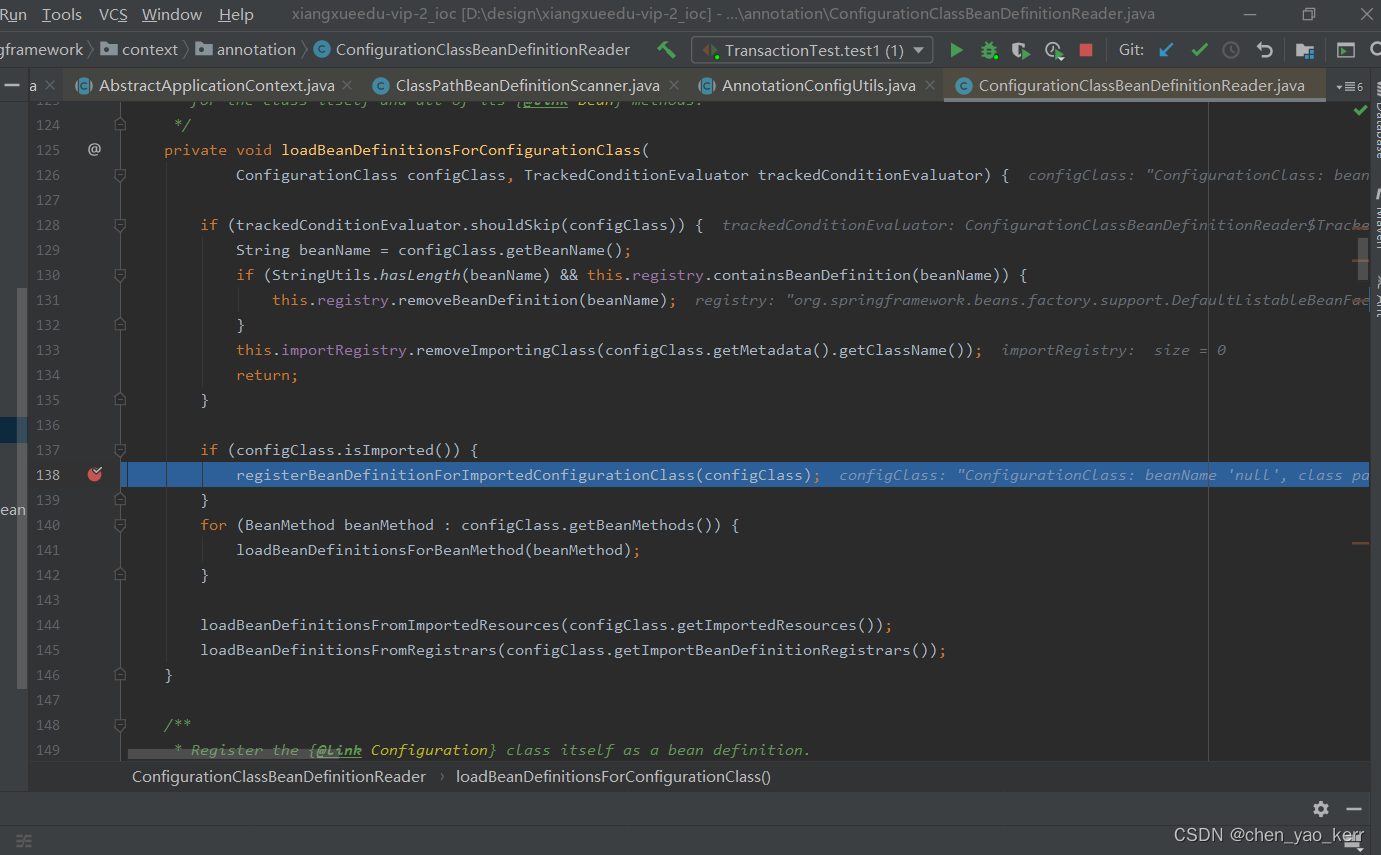The height and width of the screenshot is (855, 1381).
Task: Collapse the comment block at line 124
Action: pos(120,124)
